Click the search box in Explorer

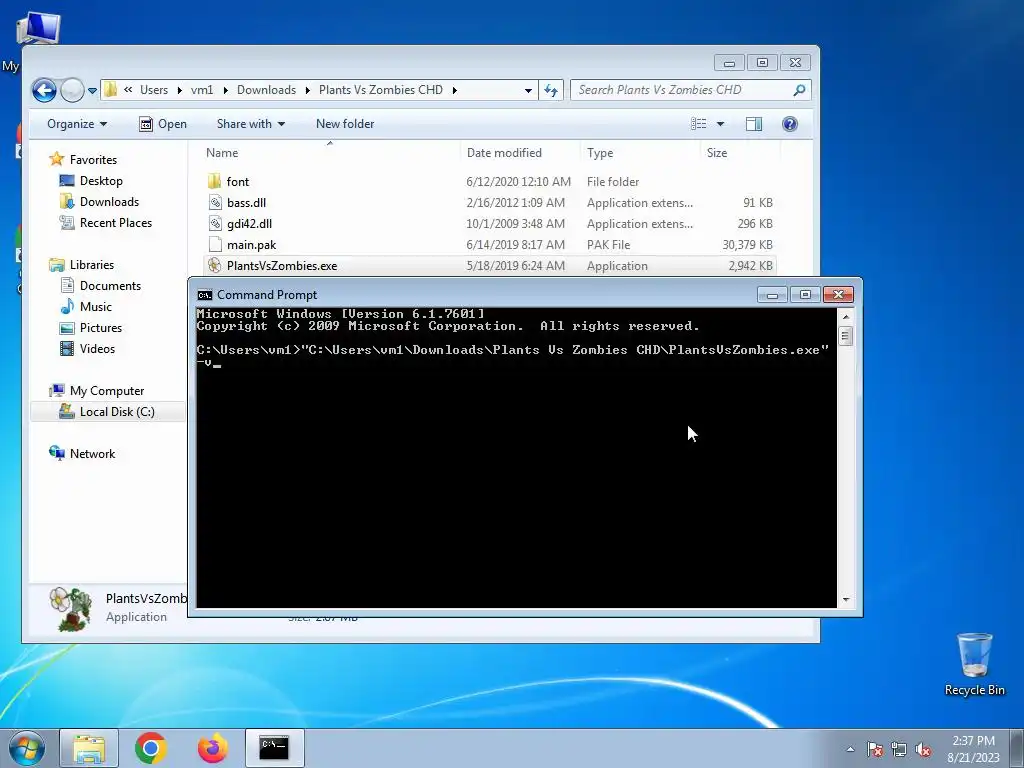pyautogui.click(x=691, y=90)
